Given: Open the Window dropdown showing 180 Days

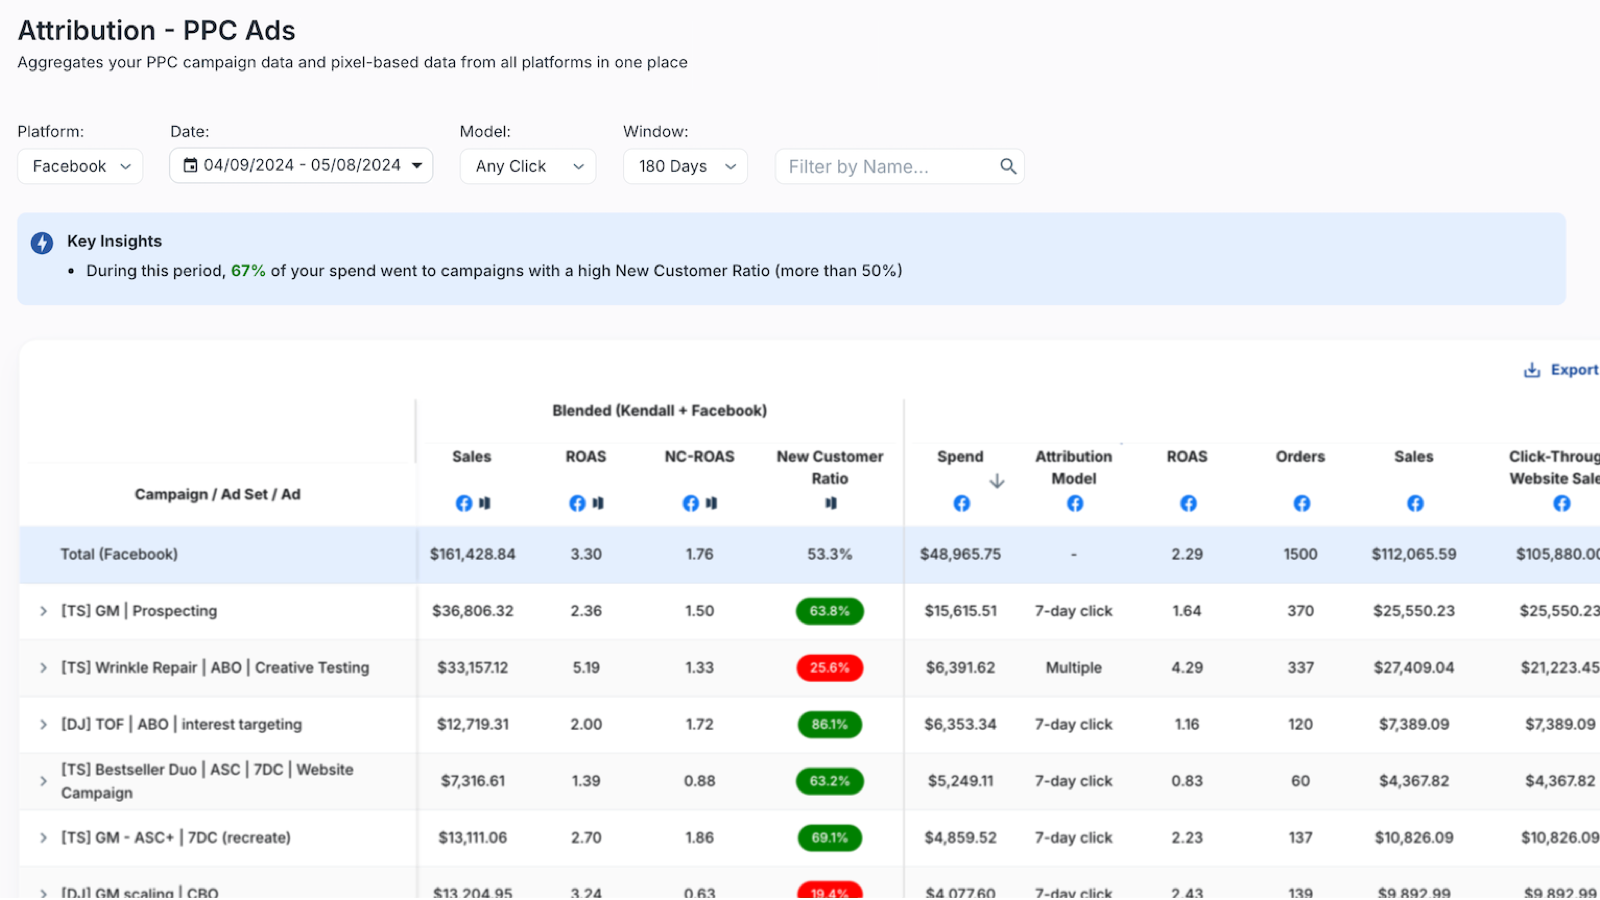Looking at the screenshot, I should pos(685,167).
